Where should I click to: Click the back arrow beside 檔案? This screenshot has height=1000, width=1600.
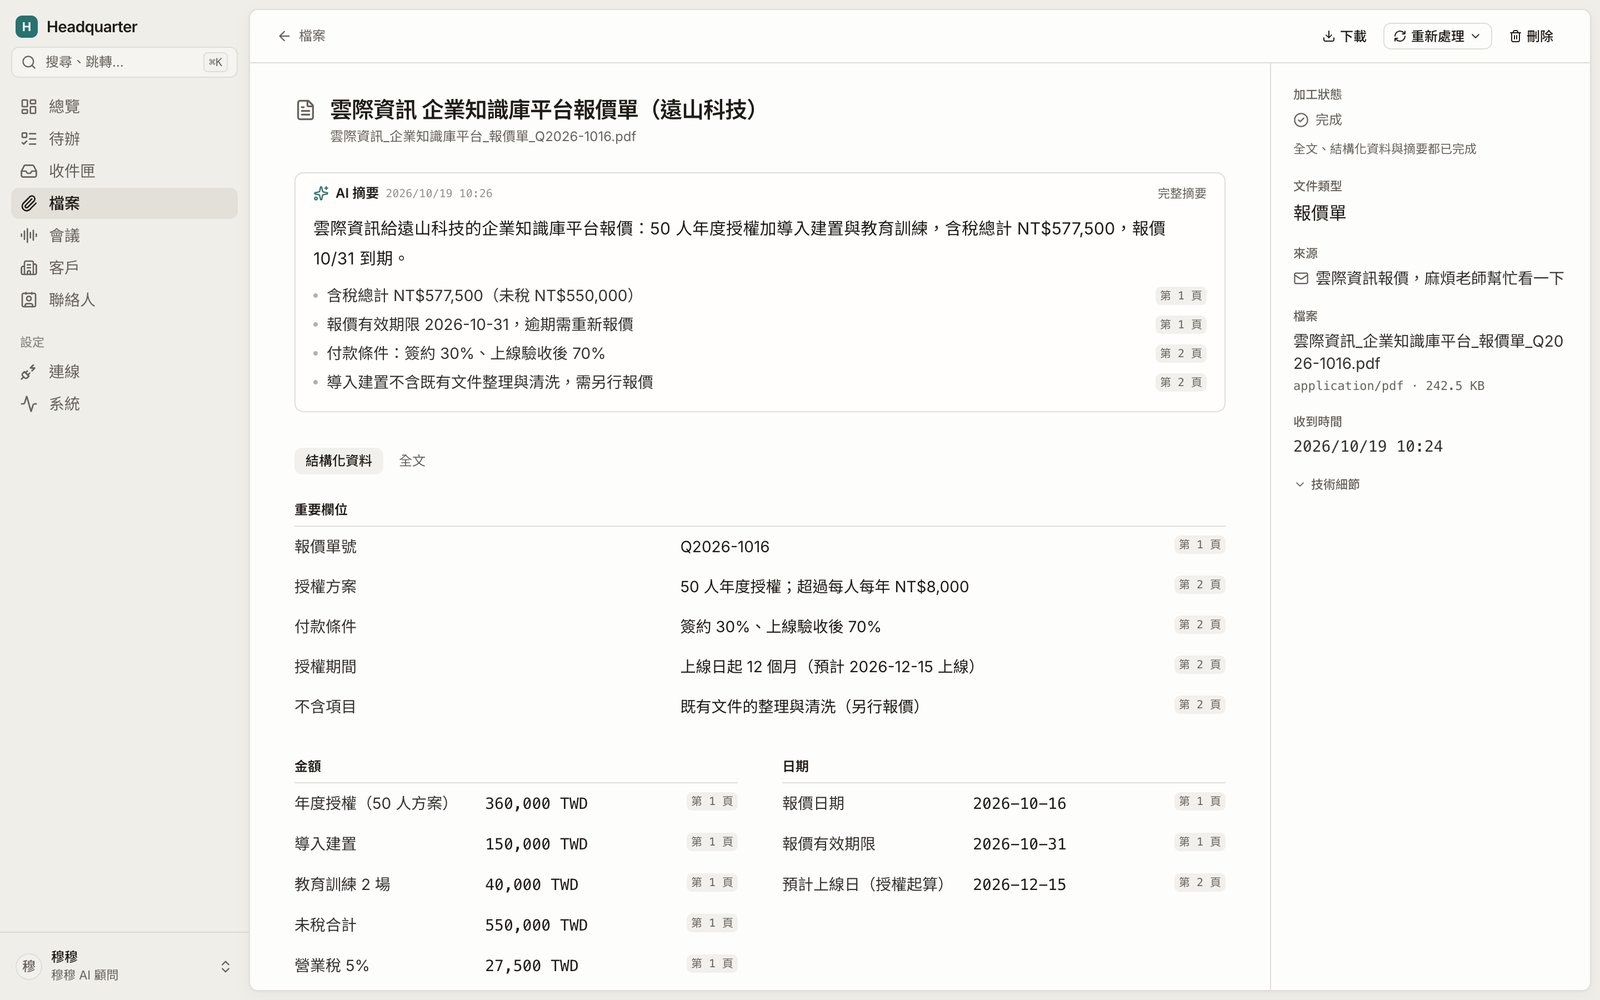284,36
